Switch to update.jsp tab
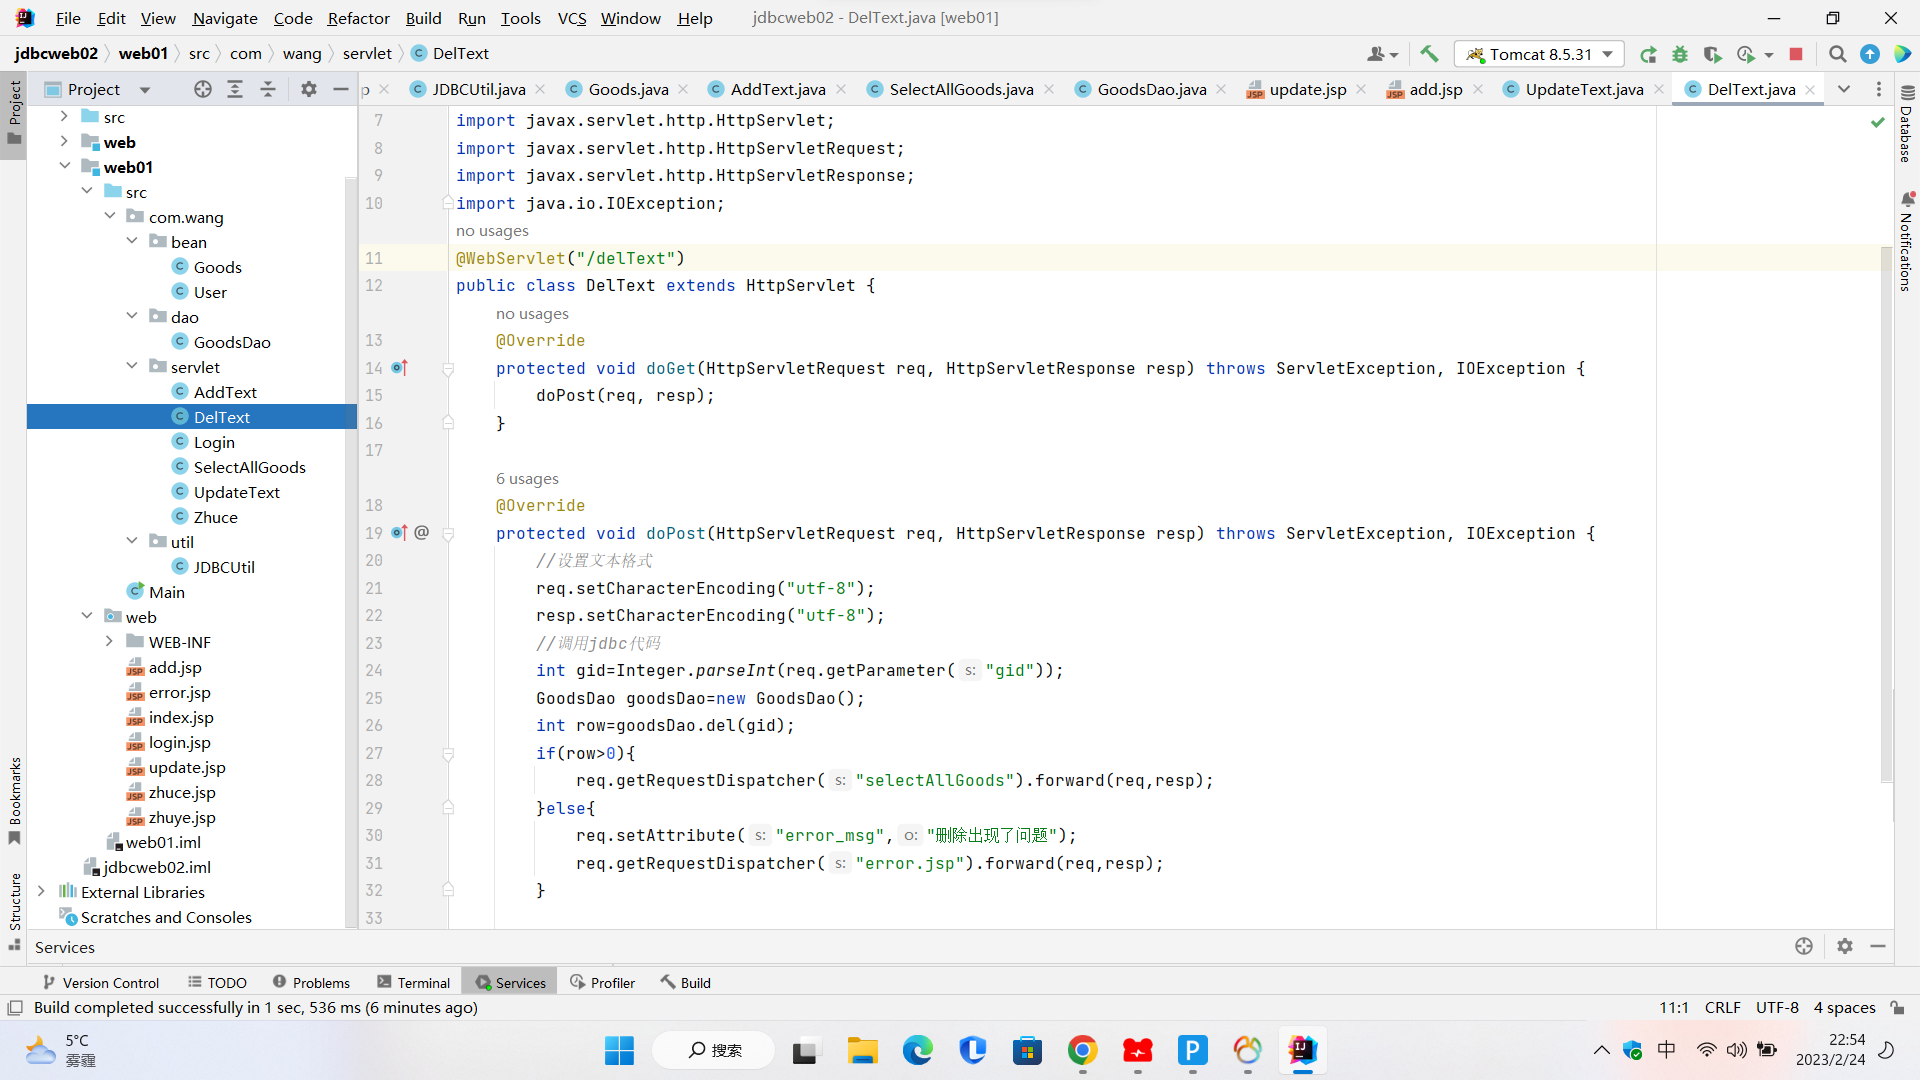This screenshot has height=1080, width=1920. point(1307,89)
